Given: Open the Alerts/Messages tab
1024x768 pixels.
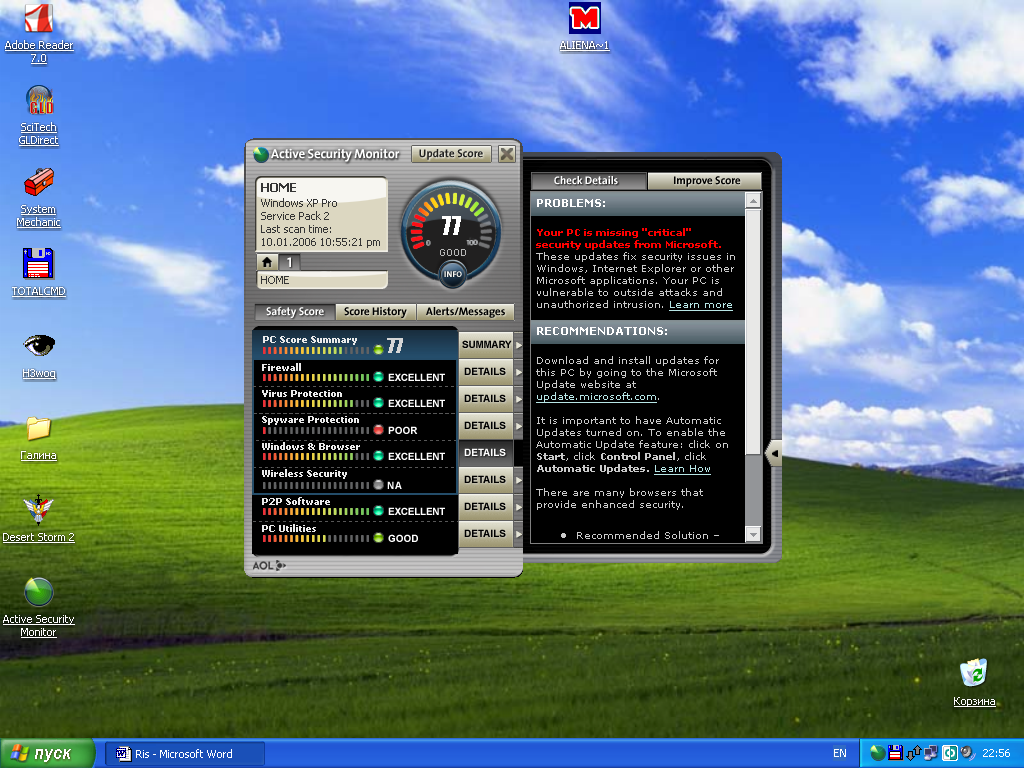Looking at the screenshot, I should (x=465, y=312).
